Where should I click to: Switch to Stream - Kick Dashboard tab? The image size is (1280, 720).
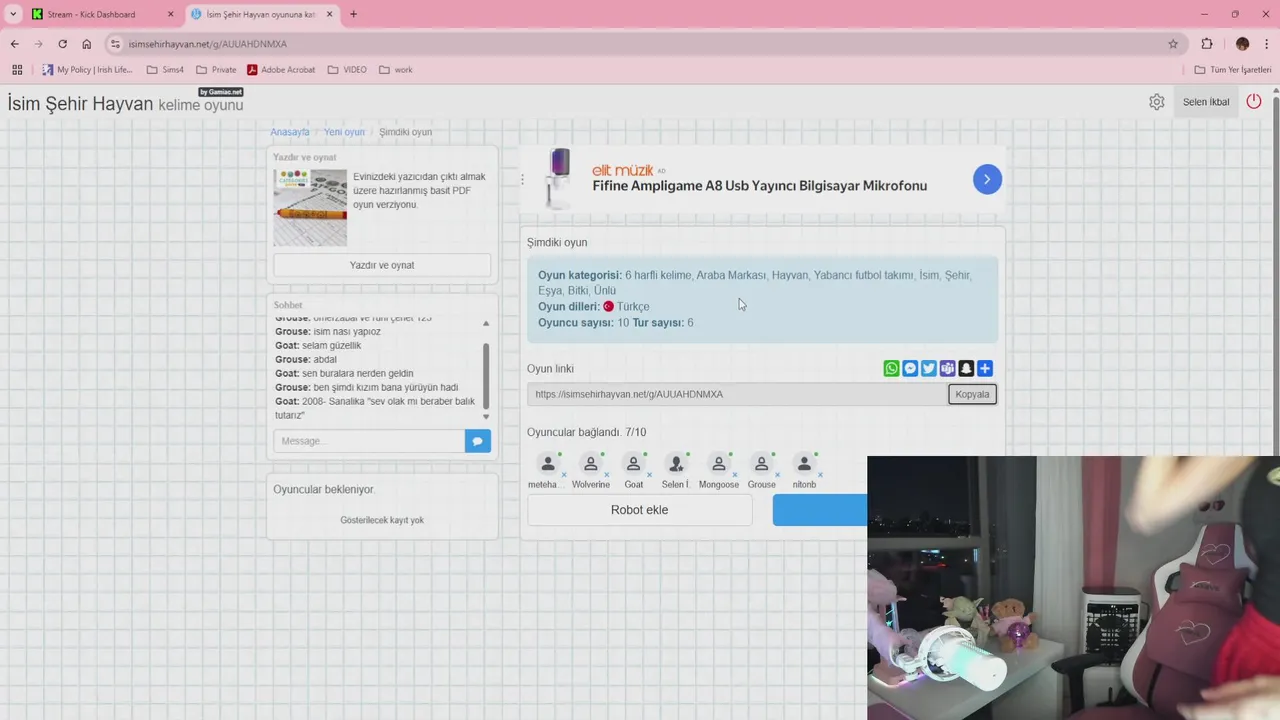[x=102, y=14]
